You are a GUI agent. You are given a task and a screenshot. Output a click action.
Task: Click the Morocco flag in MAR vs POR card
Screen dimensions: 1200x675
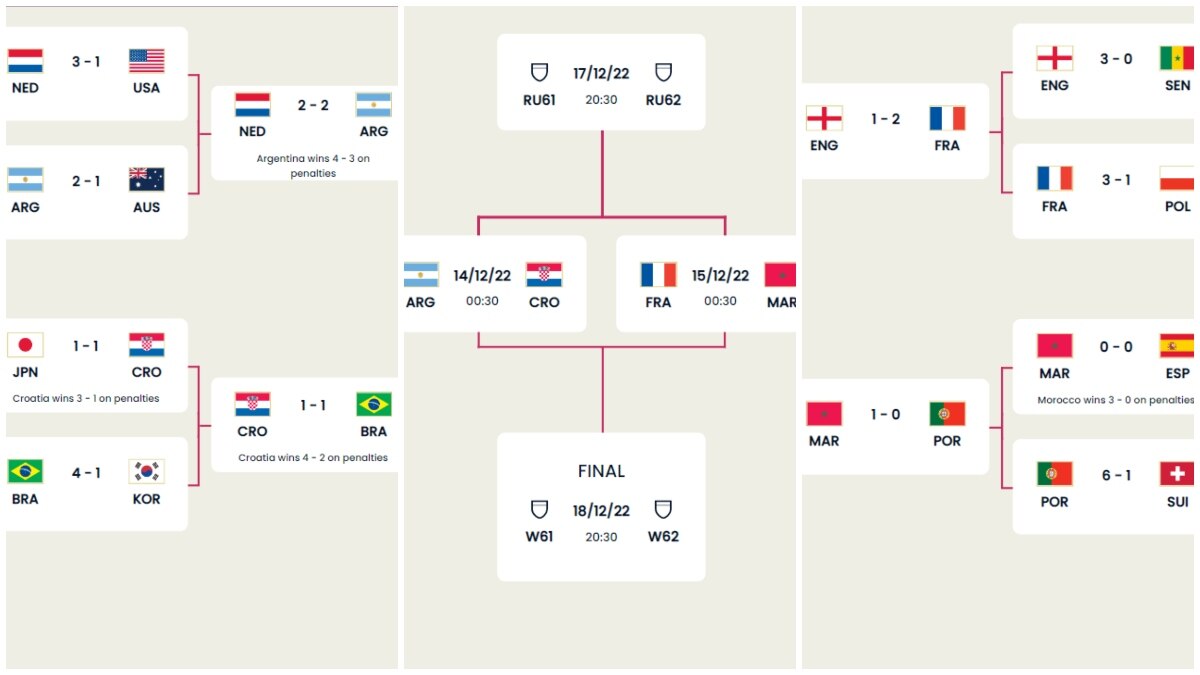824,415
